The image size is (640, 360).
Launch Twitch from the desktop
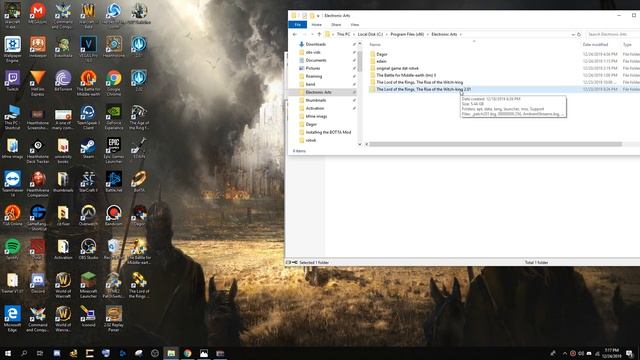tap(12, 80)
